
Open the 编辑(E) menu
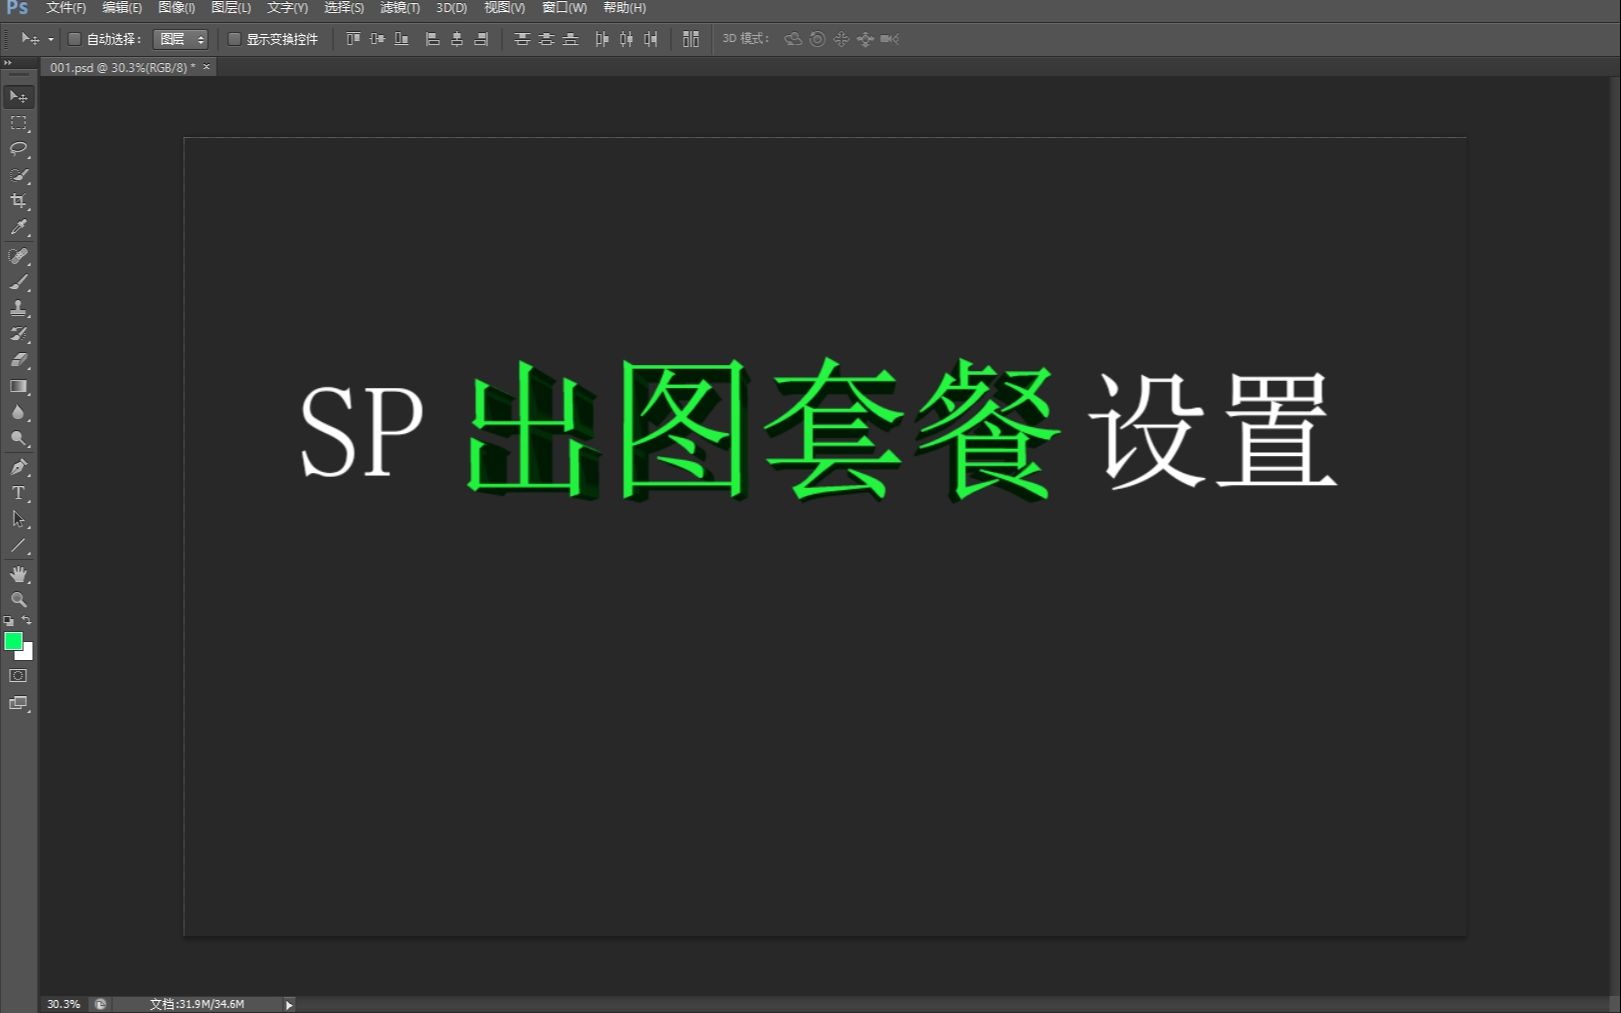click(122, 8)
